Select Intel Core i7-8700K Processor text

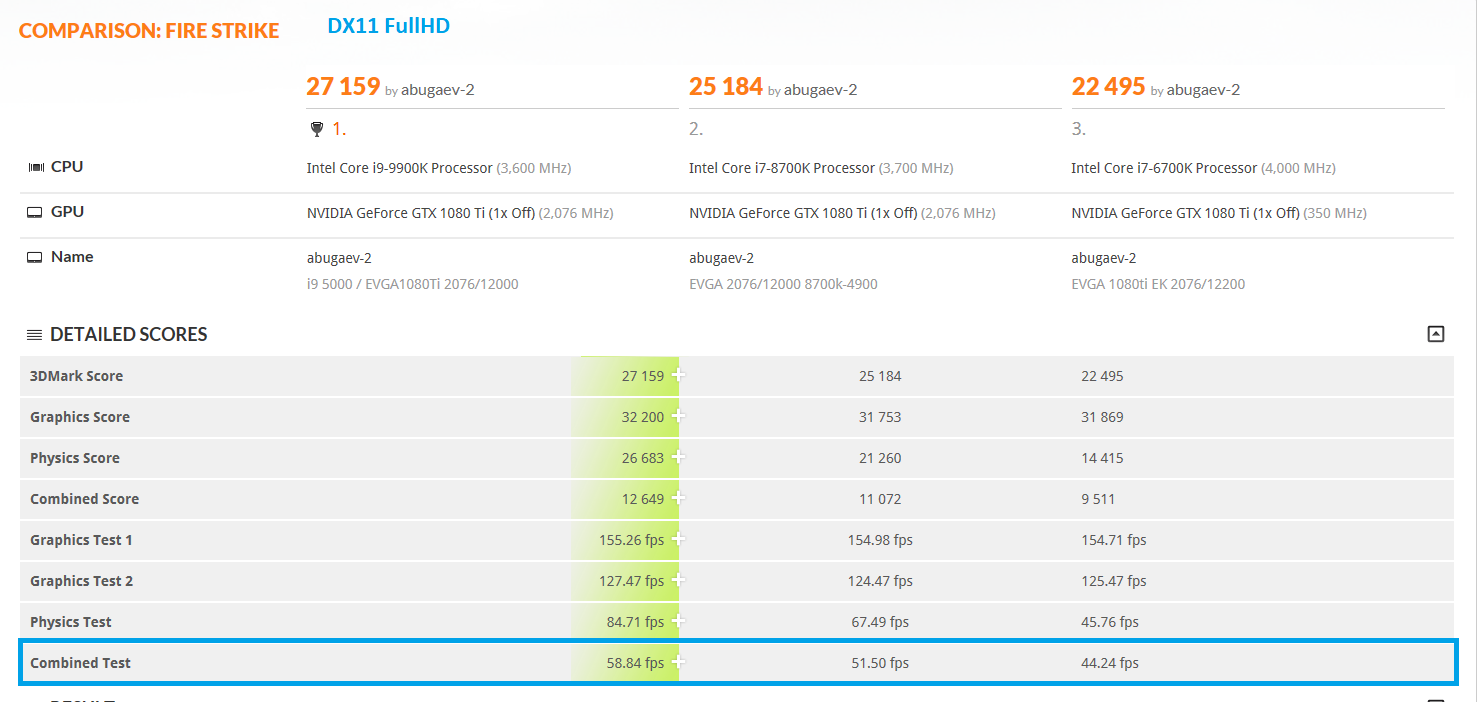pyautogui.click(x=782, y=168)
